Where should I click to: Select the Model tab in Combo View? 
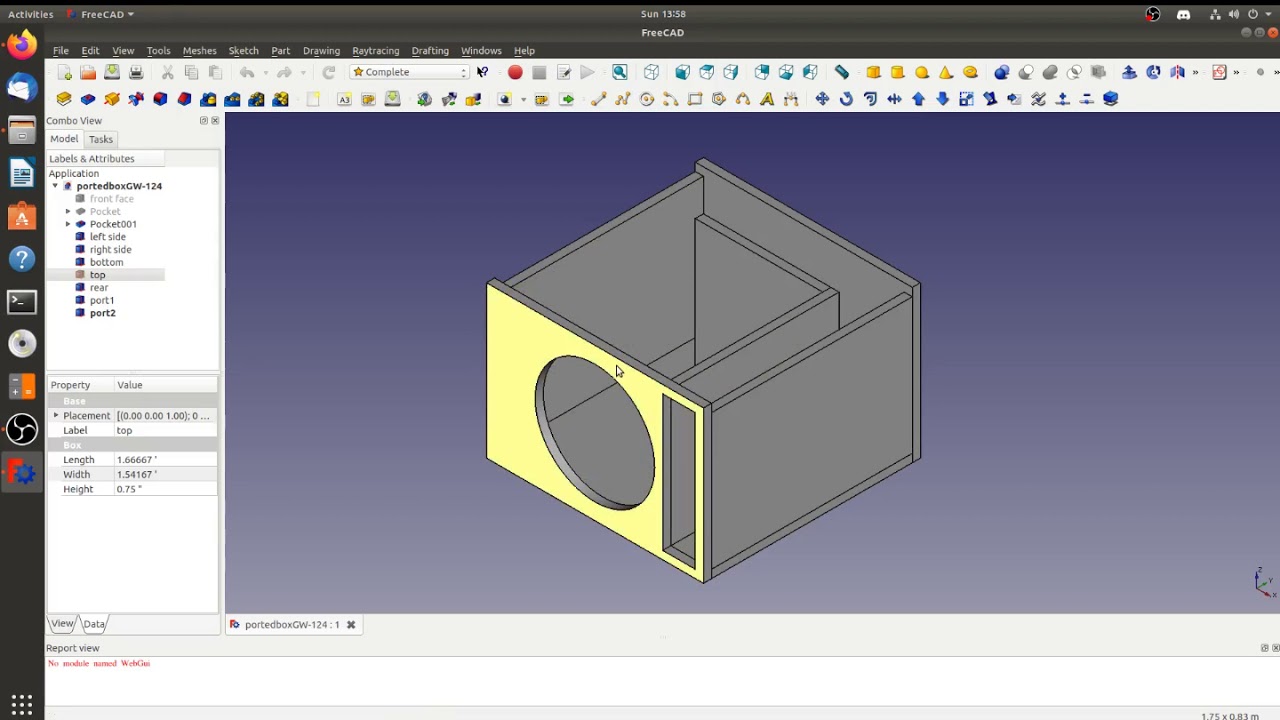coord(64,139)
